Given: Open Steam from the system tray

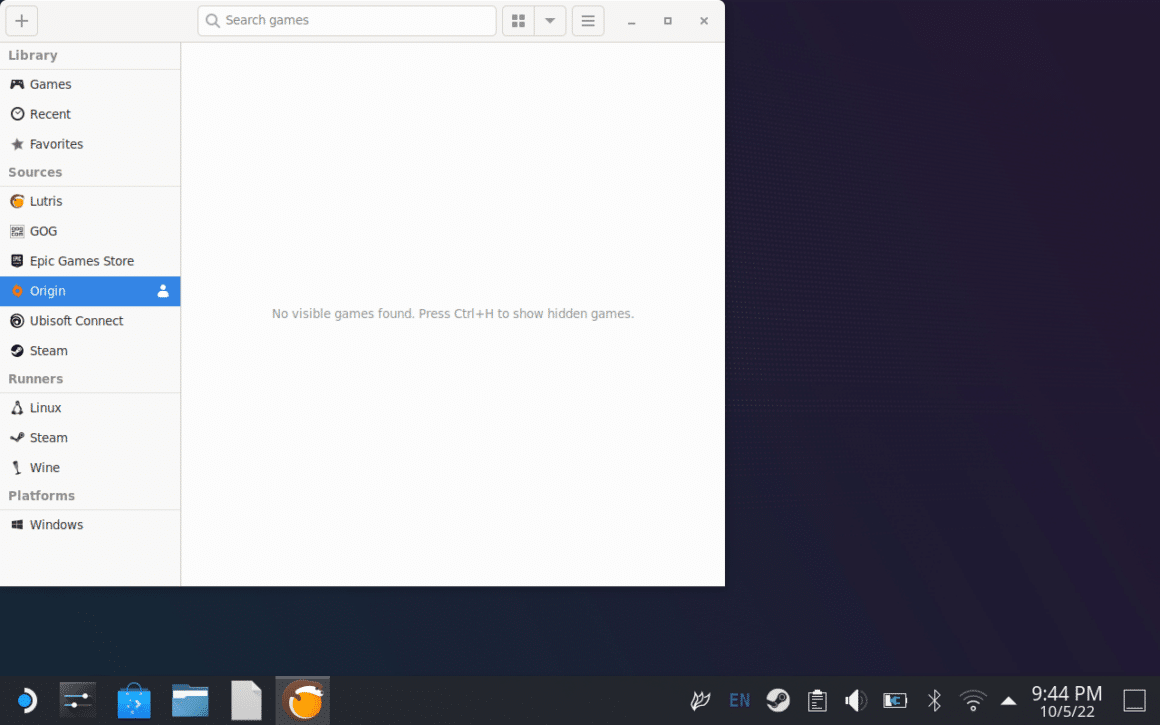Looking at the screenshot, I should click(778, 700).
